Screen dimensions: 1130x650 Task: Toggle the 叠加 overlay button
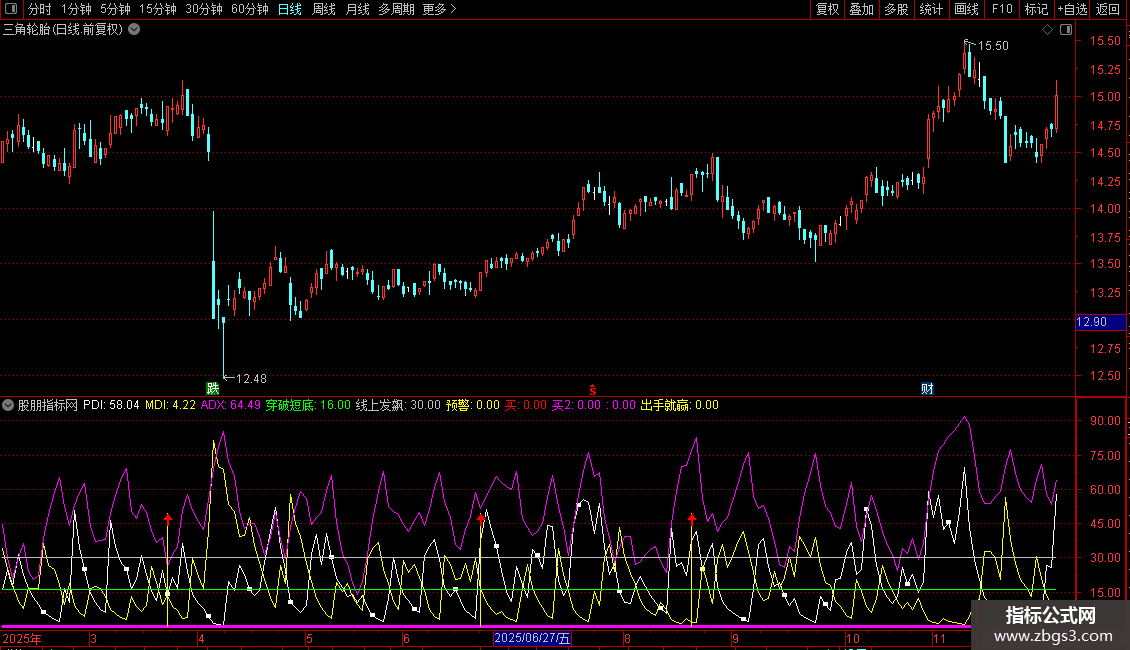(861, 10)
